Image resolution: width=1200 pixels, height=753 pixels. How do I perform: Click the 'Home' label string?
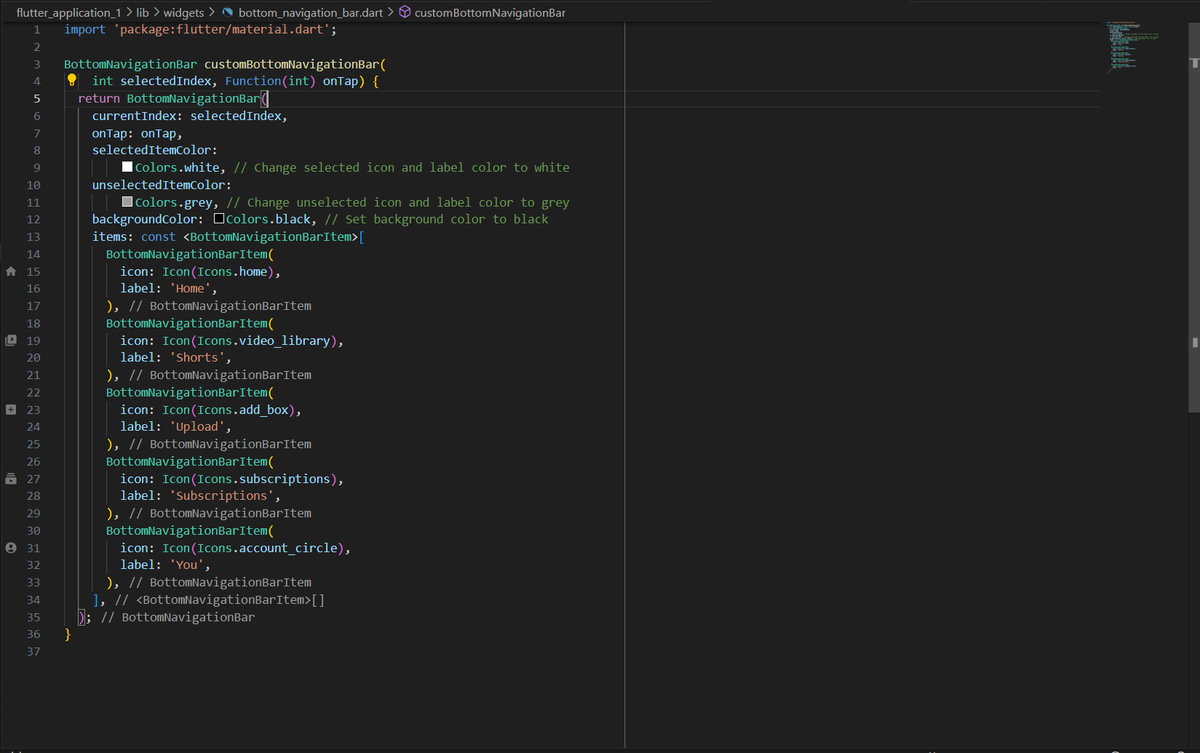pyautogui.click(x=190, y=288)
